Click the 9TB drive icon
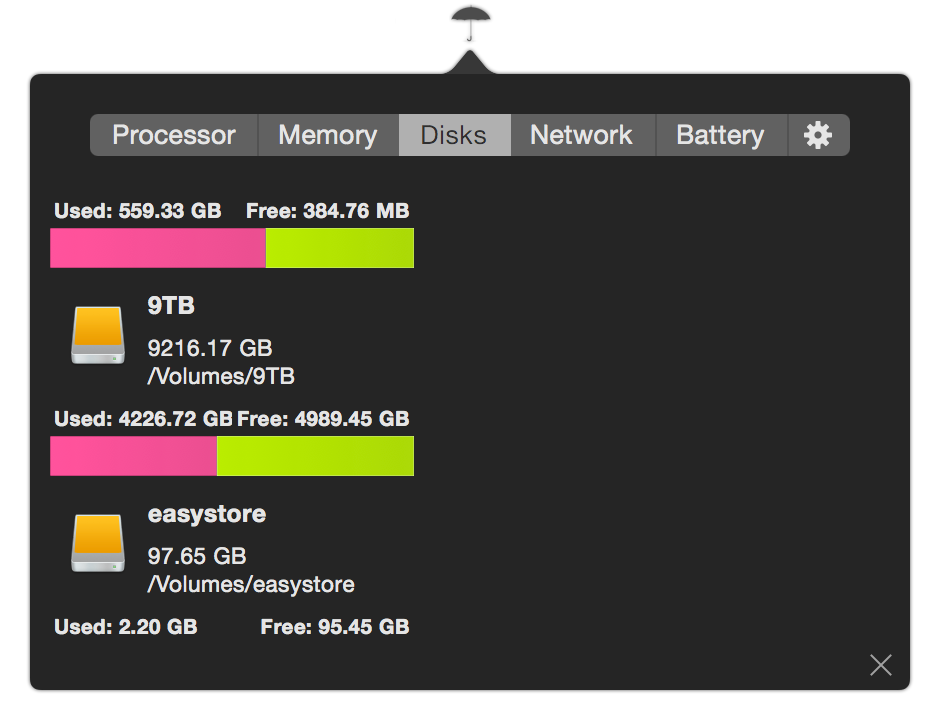 [x=98, y=335]
